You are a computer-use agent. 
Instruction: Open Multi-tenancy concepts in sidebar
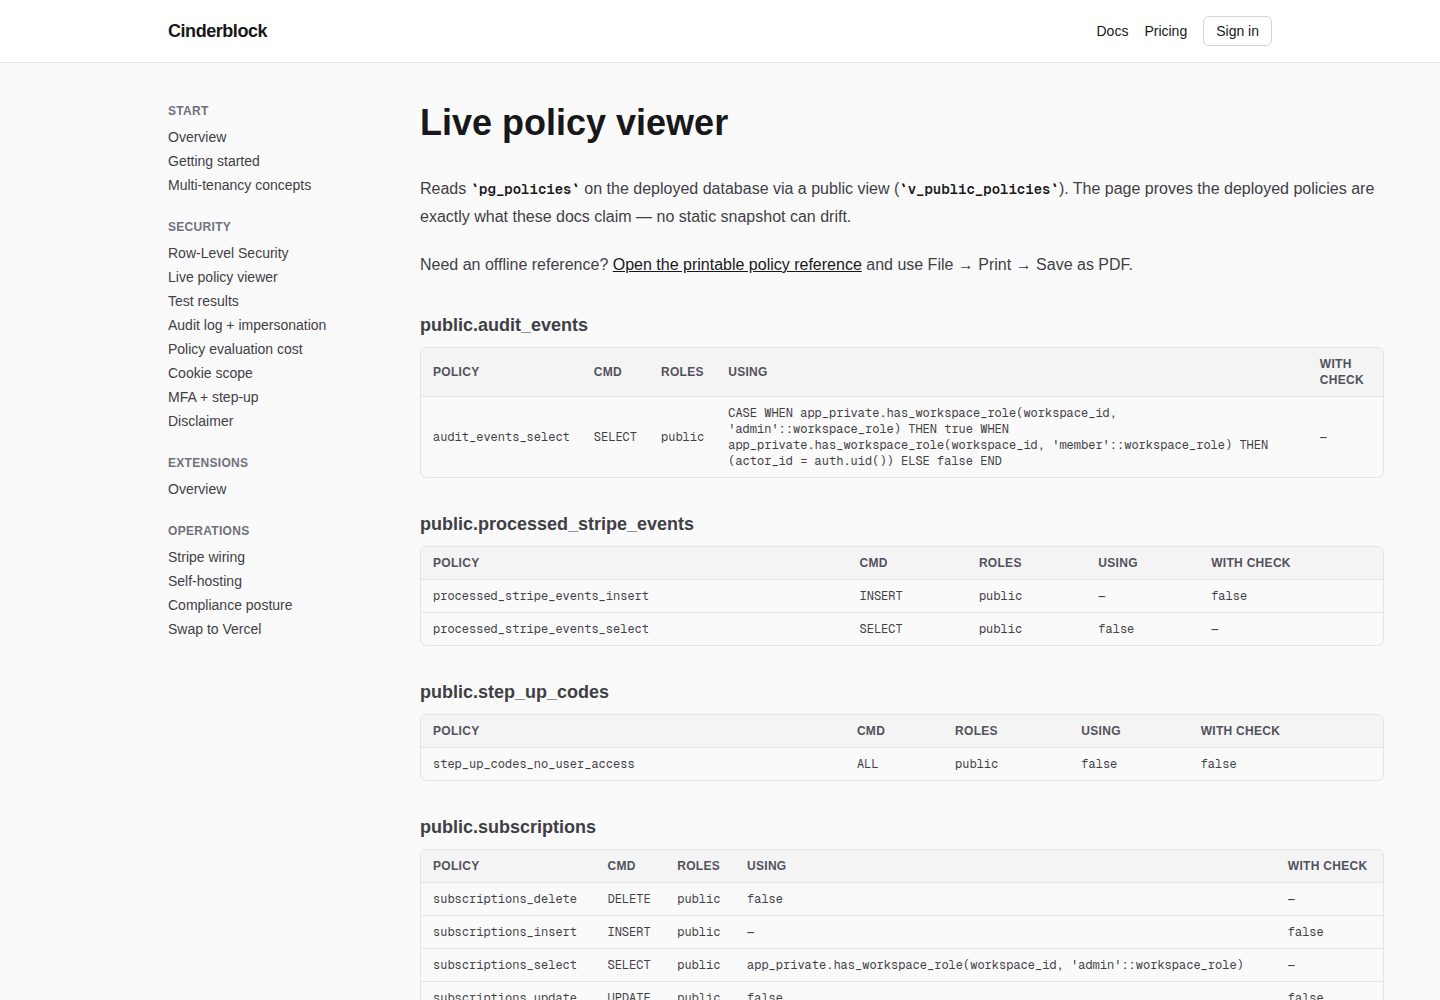239,185
